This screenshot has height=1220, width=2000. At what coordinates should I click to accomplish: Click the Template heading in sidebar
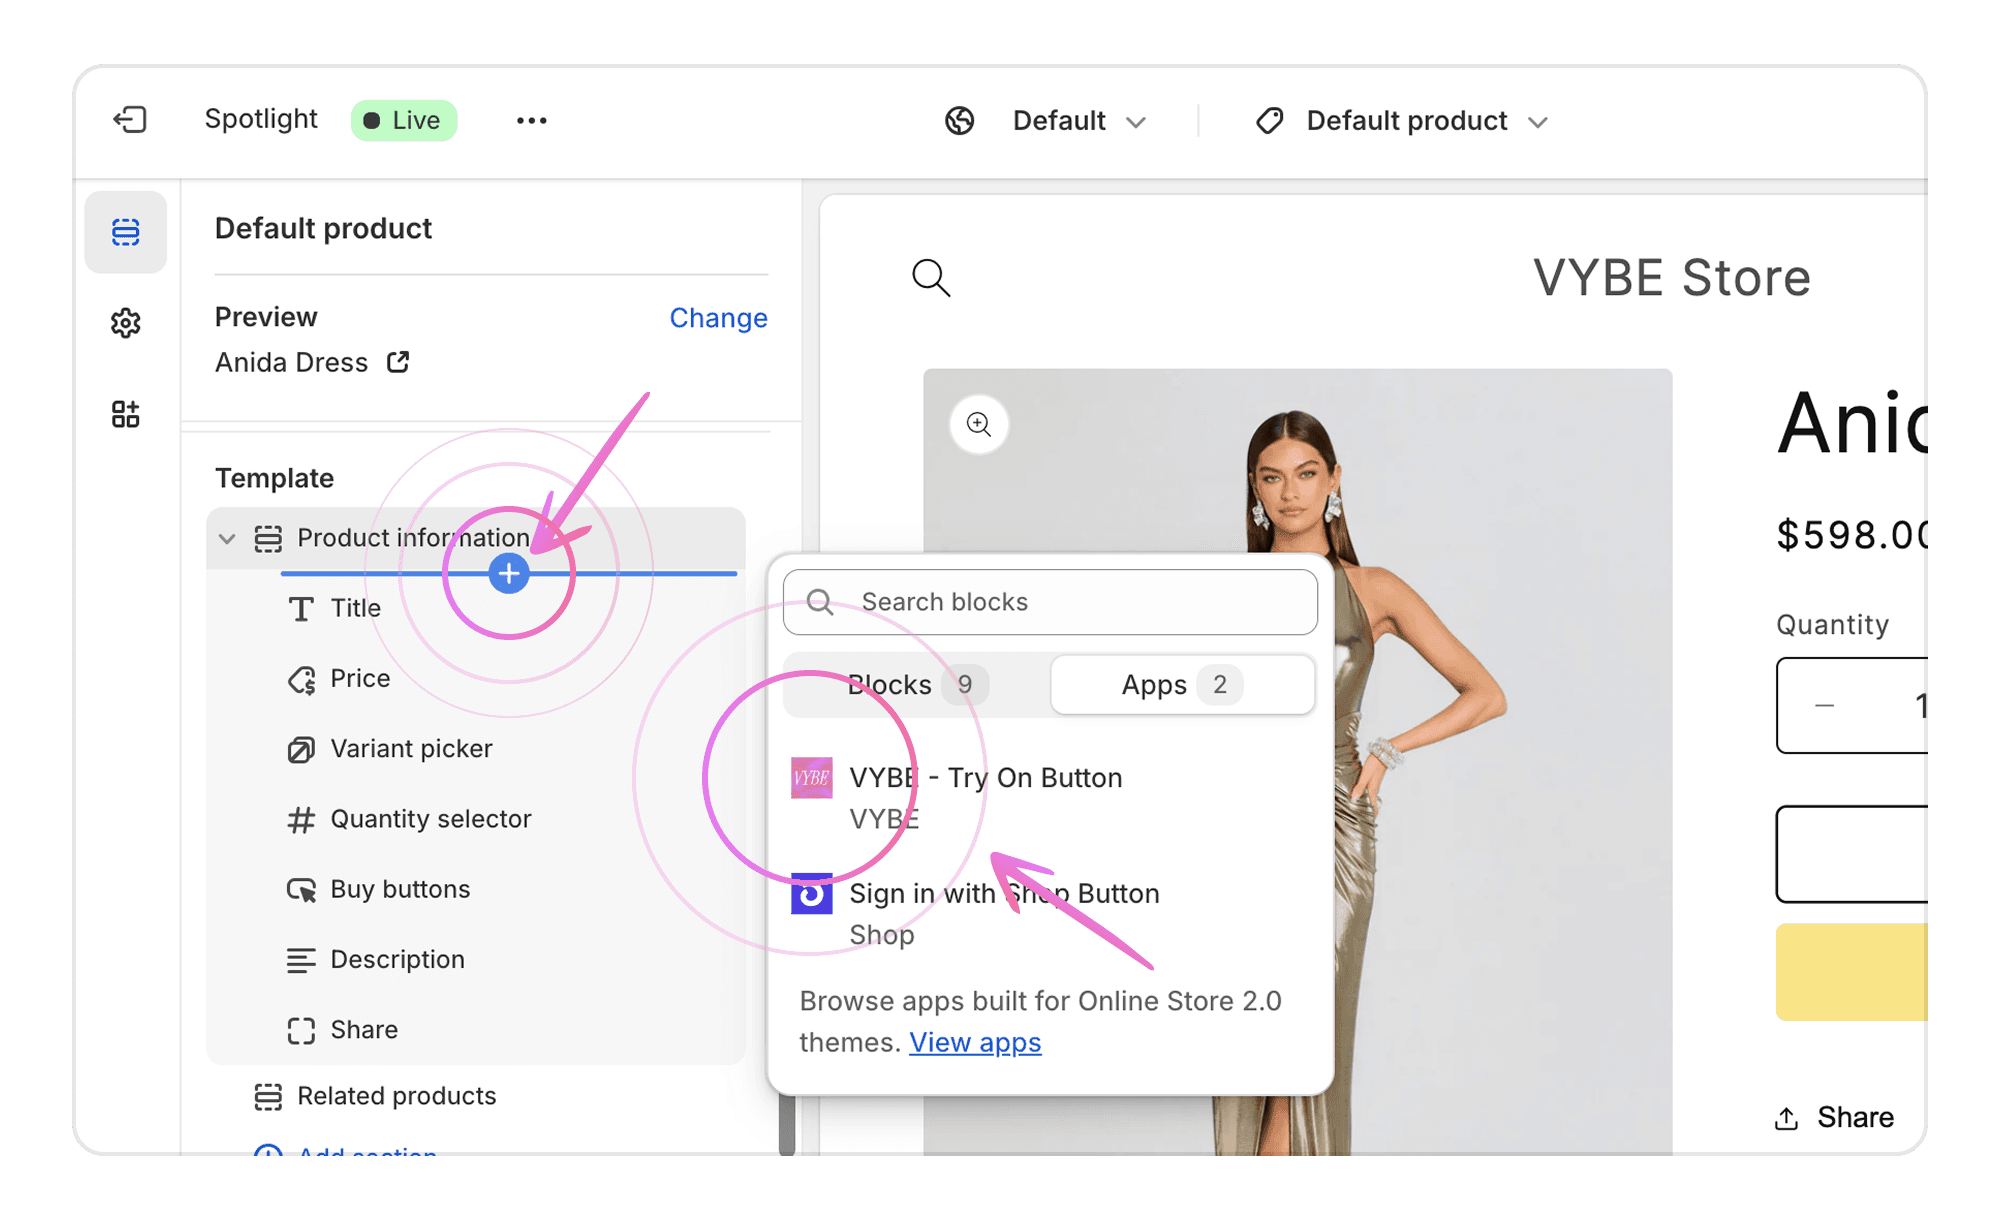click(x=274, y=478)
